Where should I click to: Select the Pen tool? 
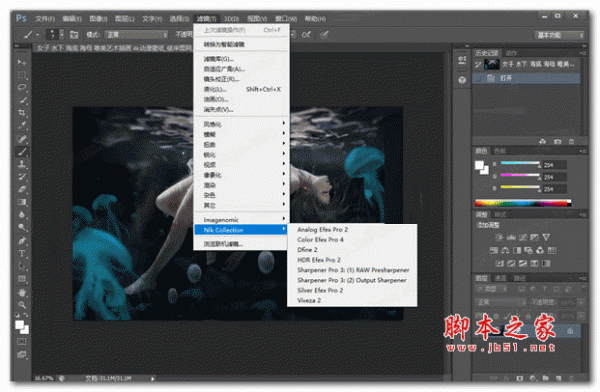(x=22, y=240)
